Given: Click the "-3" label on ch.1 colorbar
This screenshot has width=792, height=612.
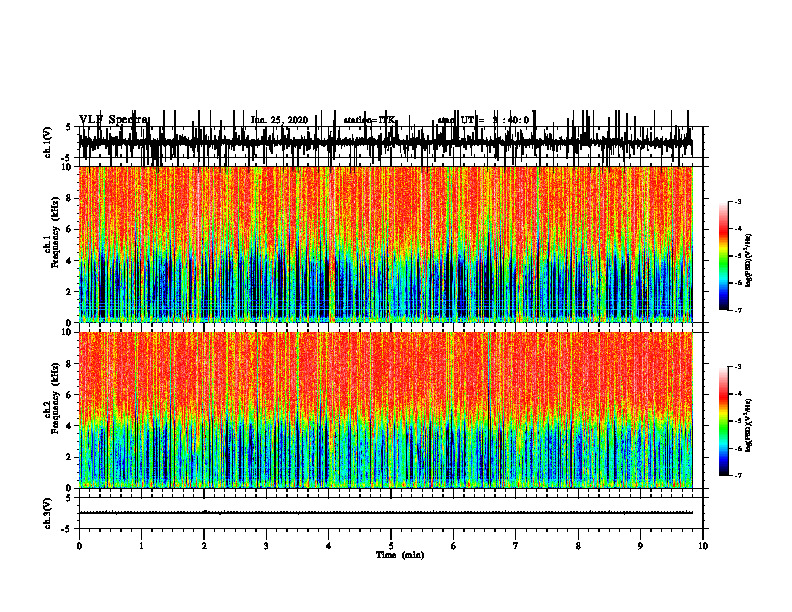Looking at the screenshot, I should pyautogui.click(x=738, y=201).
